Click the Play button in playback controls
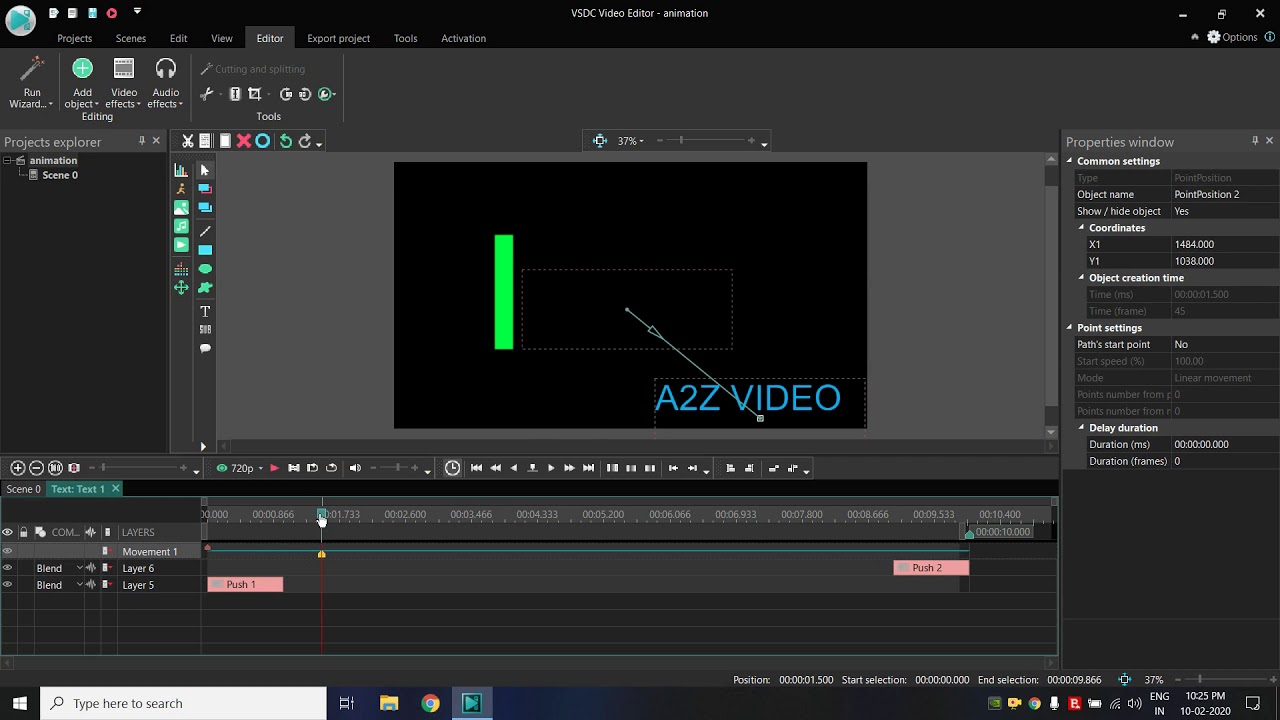Image resolution: width=1280 pixels, height=720 pixels. click(551, 468)
